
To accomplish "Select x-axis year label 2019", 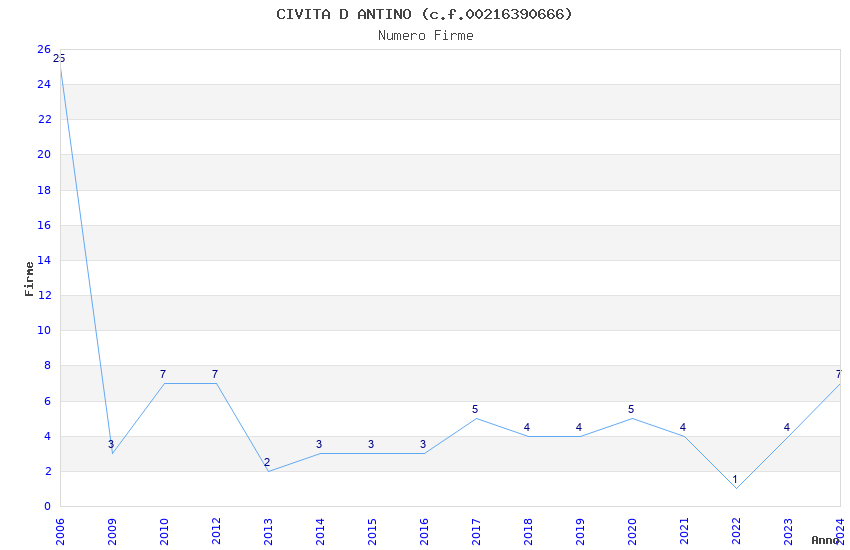I will coord(580,531).
